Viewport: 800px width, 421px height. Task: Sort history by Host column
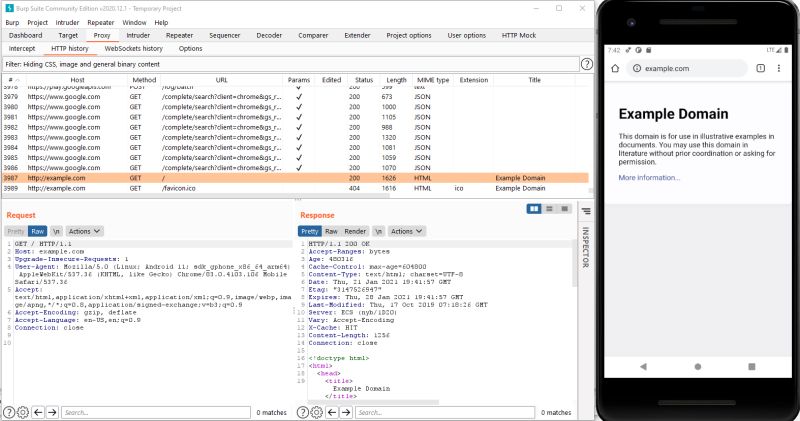coord(78,80)
